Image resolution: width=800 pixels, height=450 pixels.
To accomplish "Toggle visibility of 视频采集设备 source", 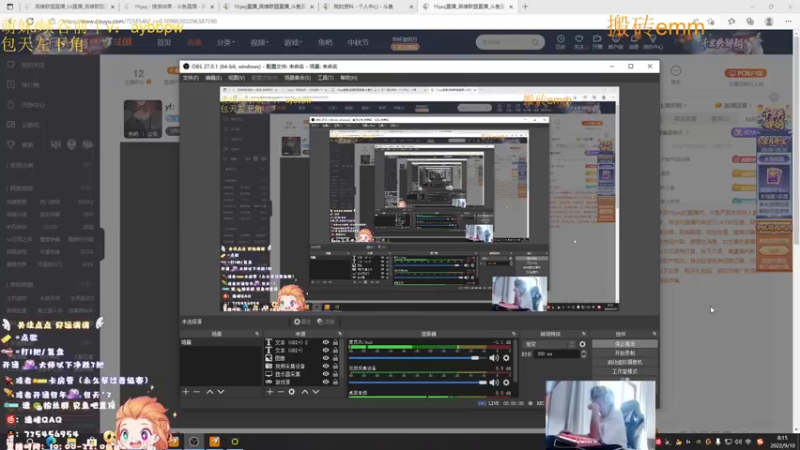I will point(326,366).
